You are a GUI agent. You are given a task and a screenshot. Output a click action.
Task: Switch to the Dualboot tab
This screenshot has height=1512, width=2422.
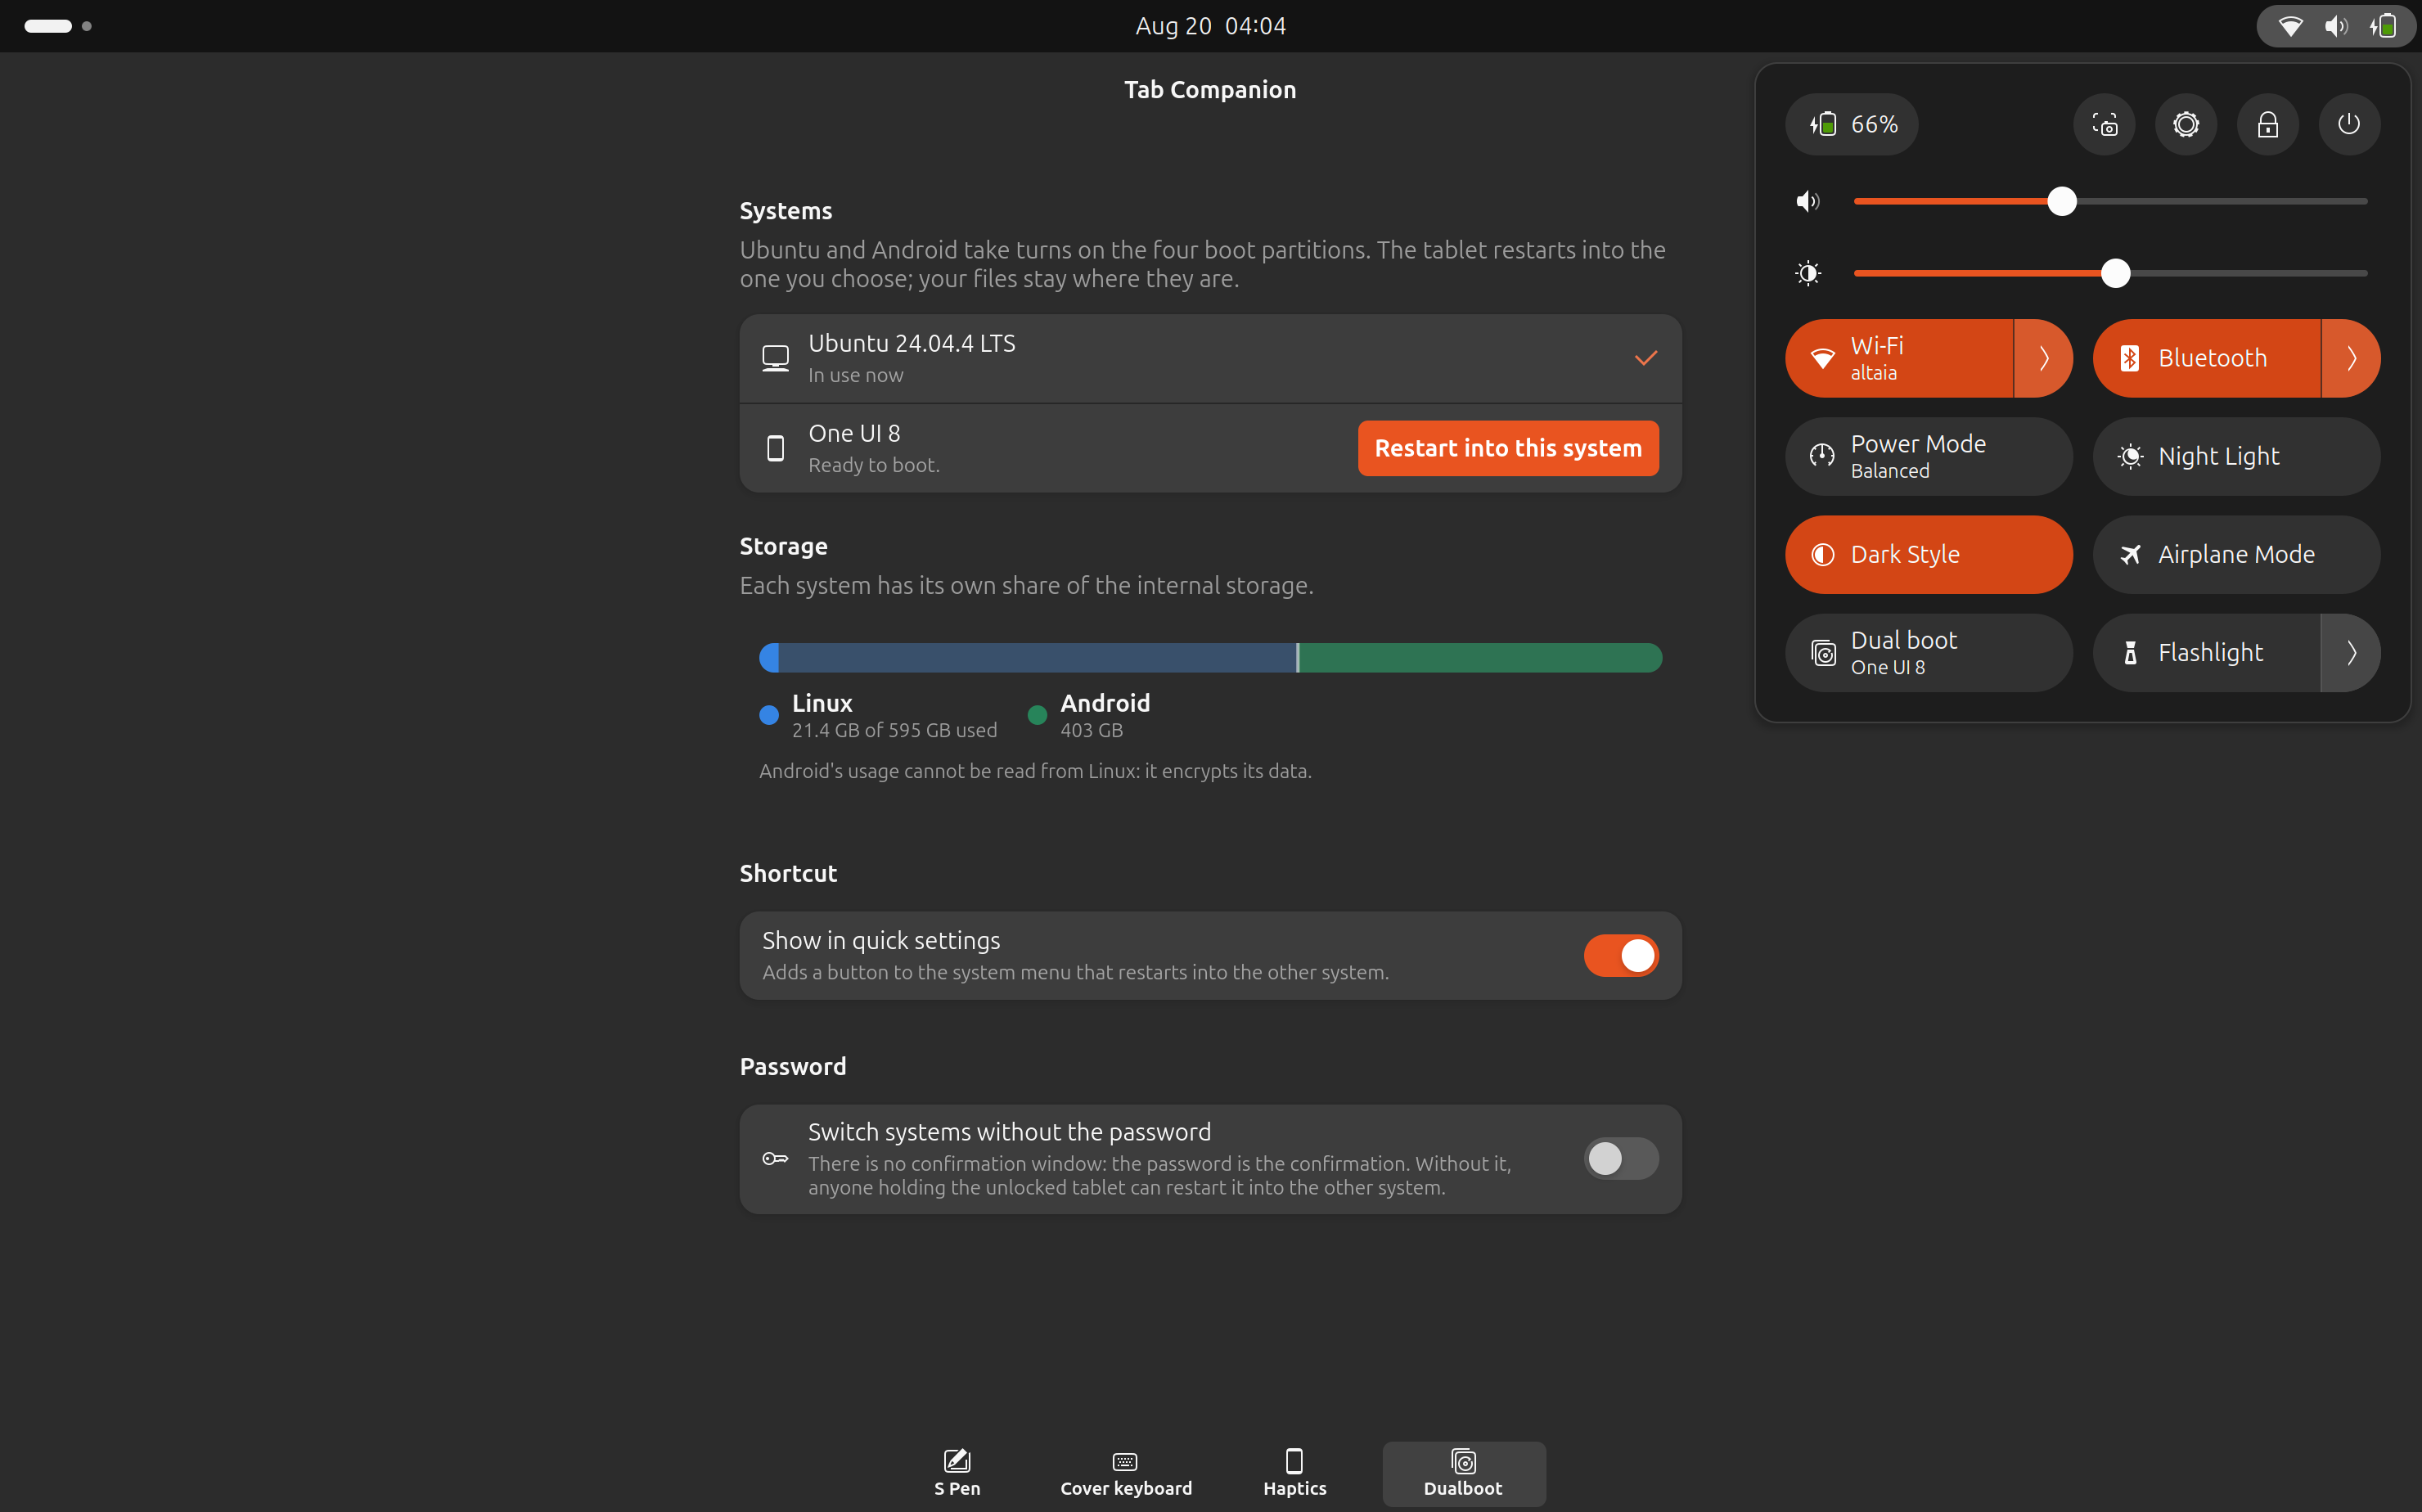pos(1463,1474)
